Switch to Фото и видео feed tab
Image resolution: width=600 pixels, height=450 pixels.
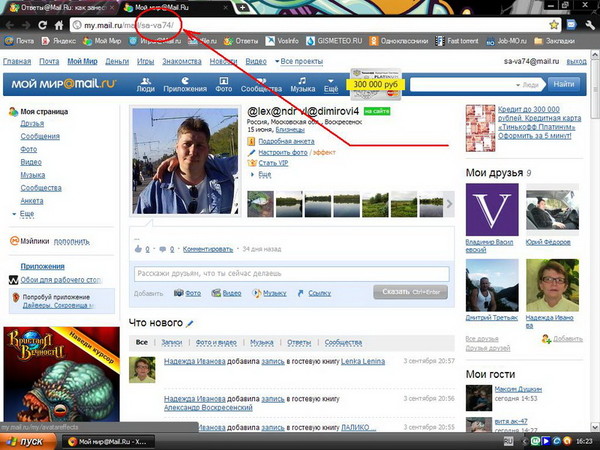(216, 342)
